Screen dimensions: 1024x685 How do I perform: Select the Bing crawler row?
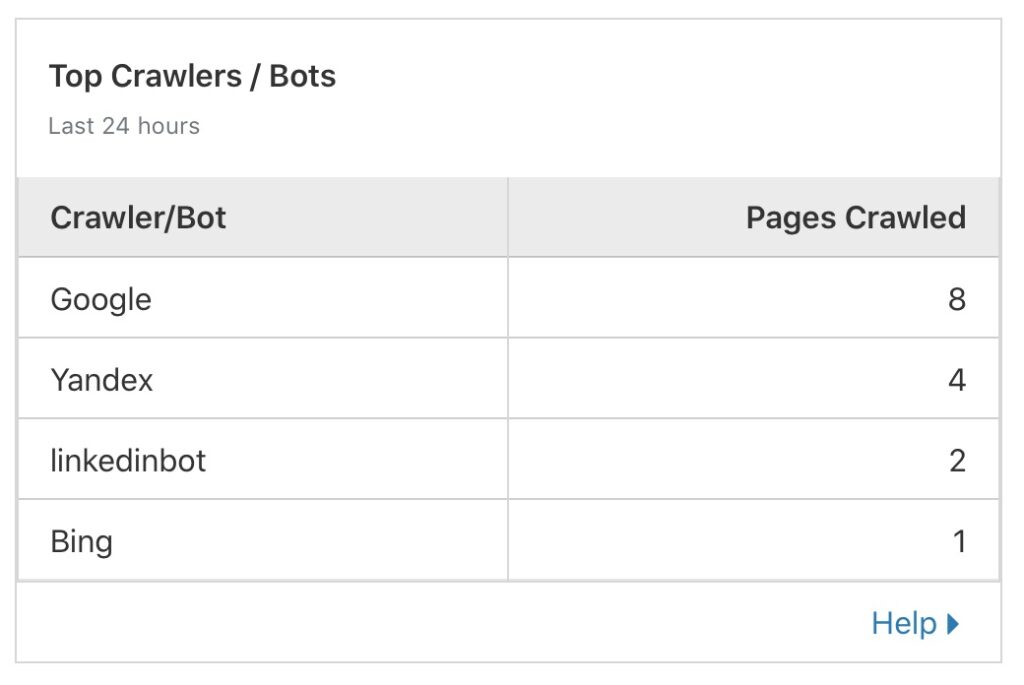(x=508, y=541)
